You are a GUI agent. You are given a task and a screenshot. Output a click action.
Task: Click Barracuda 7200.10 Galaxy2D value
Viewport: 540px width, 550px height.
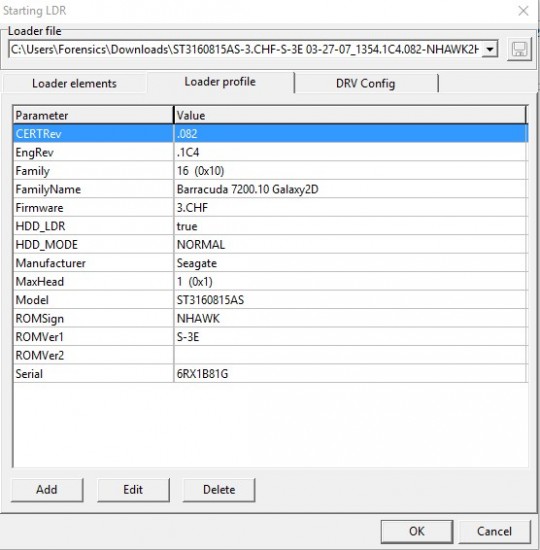(351, 189)
